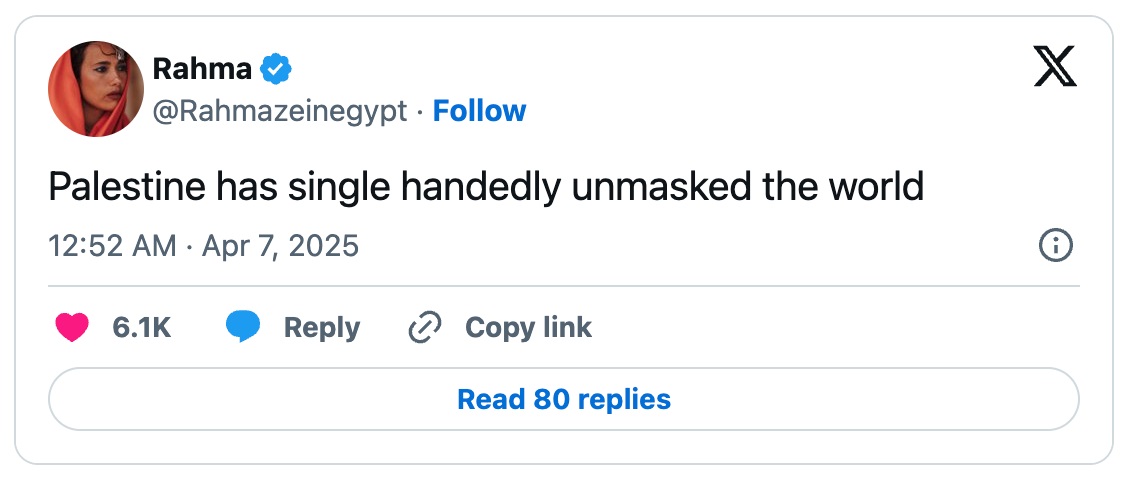
Task: Click the chain link icon
Action: 426,328
